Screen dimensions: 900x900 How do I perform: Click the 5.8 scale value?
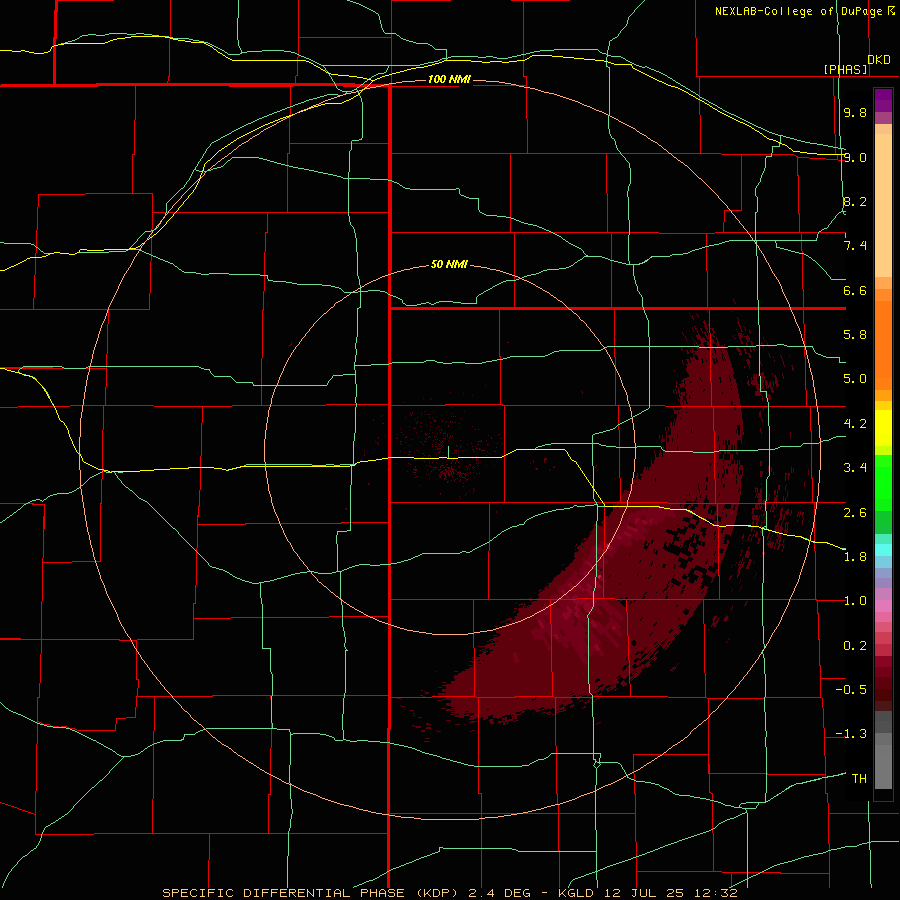pos(855,335)
